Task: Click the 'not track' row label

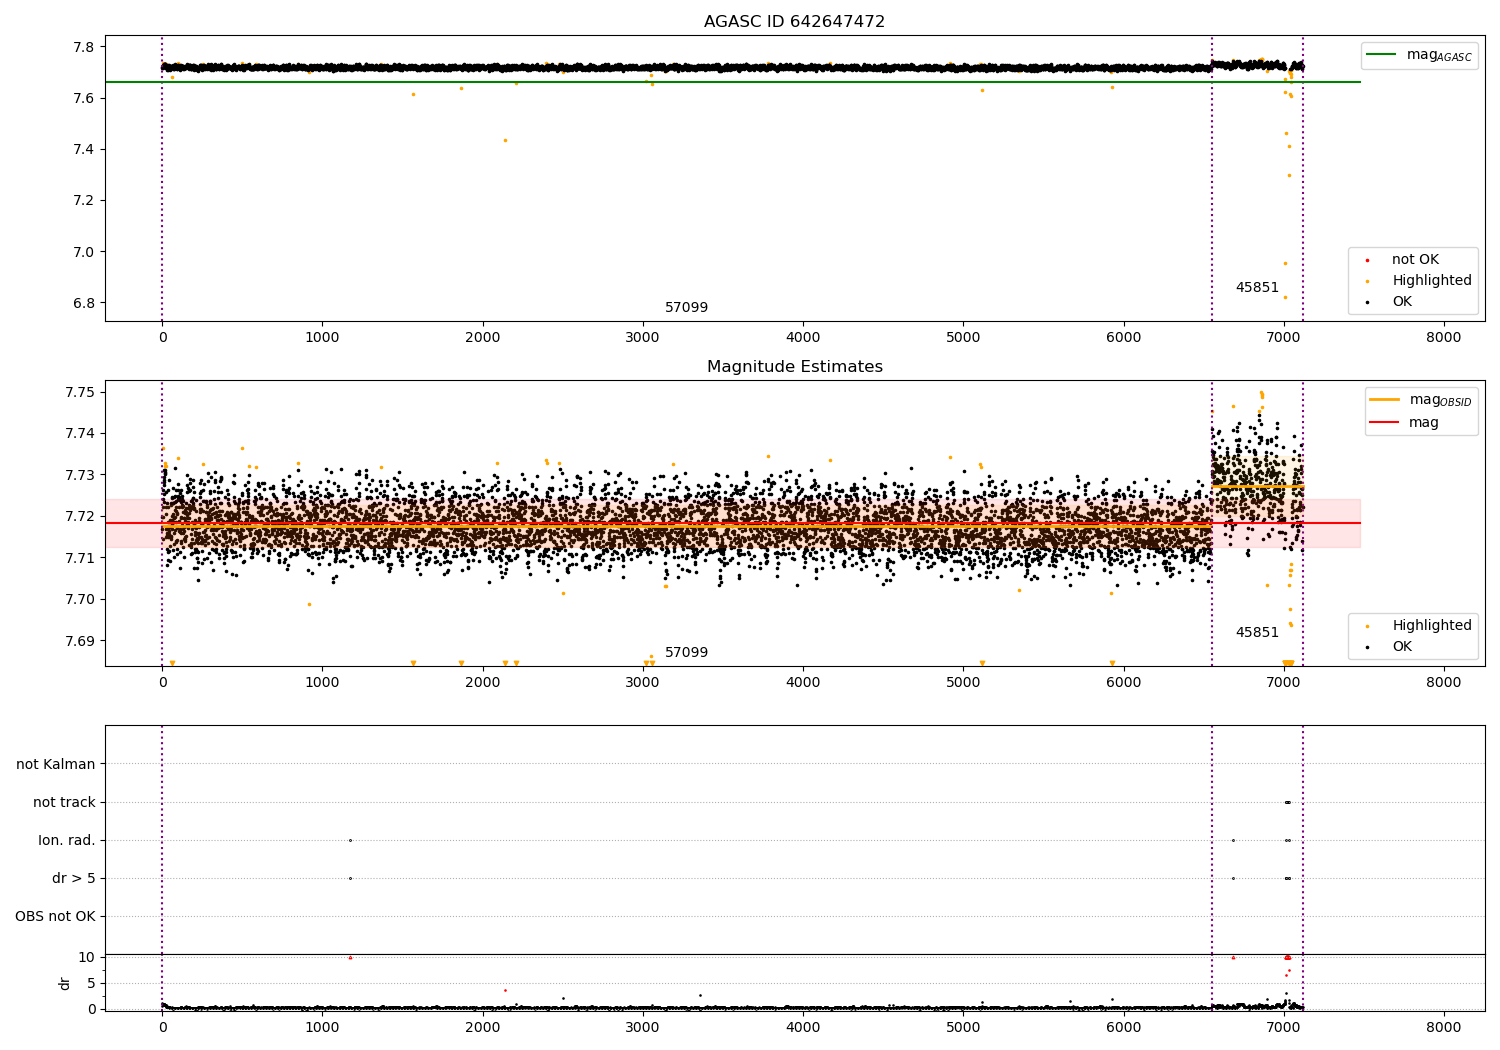Action: click(x=64, y=803)
